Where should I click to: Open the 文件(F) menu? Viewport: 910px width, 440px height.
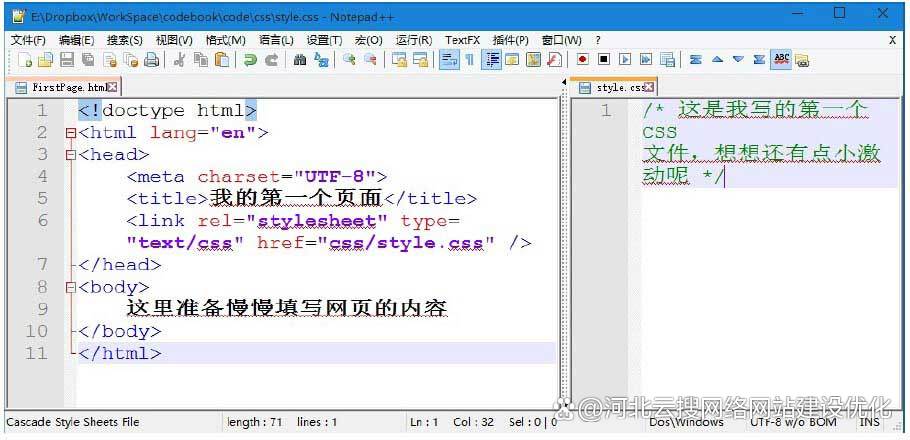(x=28, y=40)
